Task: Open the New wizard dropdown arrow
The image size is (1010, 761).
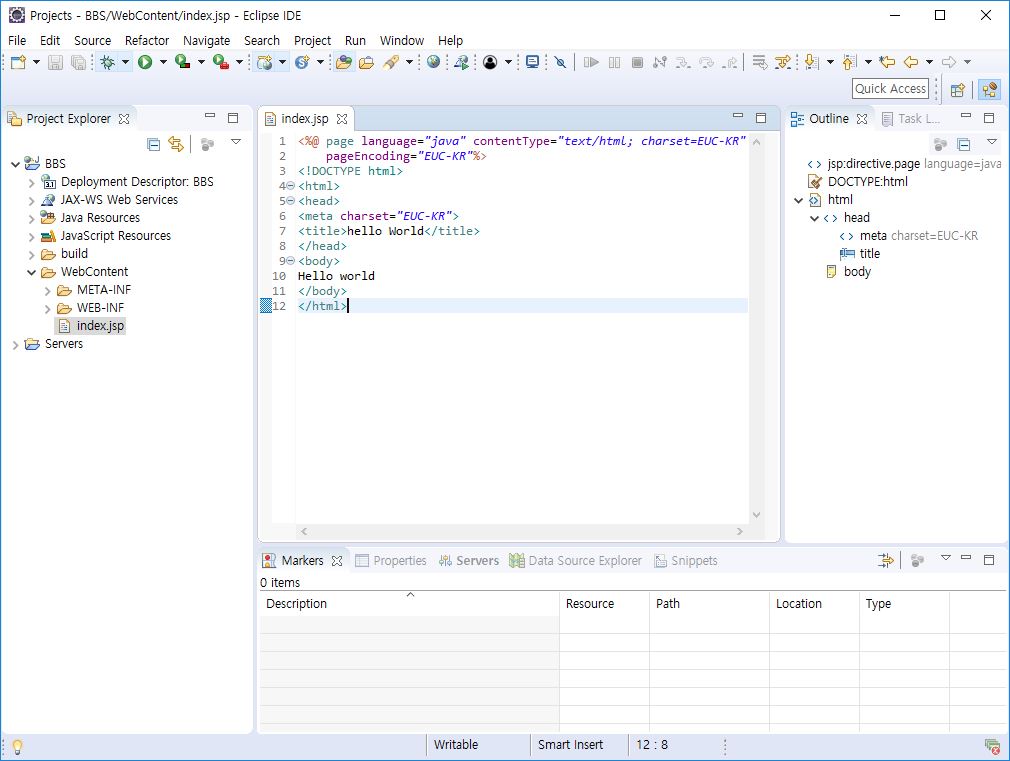Action: (36, 62)
